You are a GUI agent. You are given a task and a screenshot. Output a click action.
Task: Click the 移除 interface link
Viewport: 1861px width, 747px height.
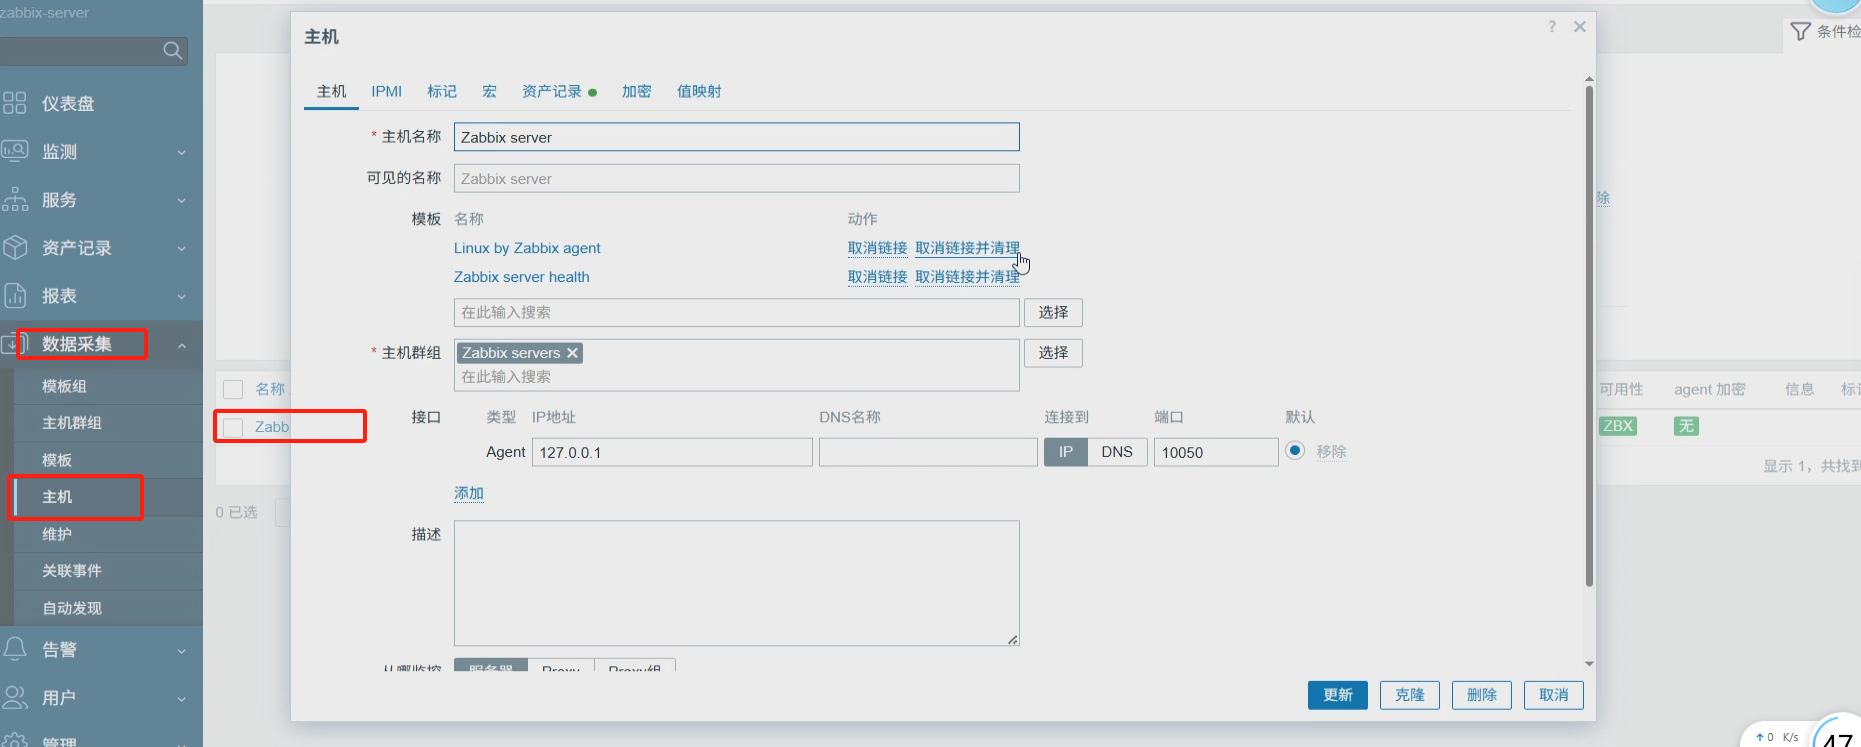[1331, 451]
